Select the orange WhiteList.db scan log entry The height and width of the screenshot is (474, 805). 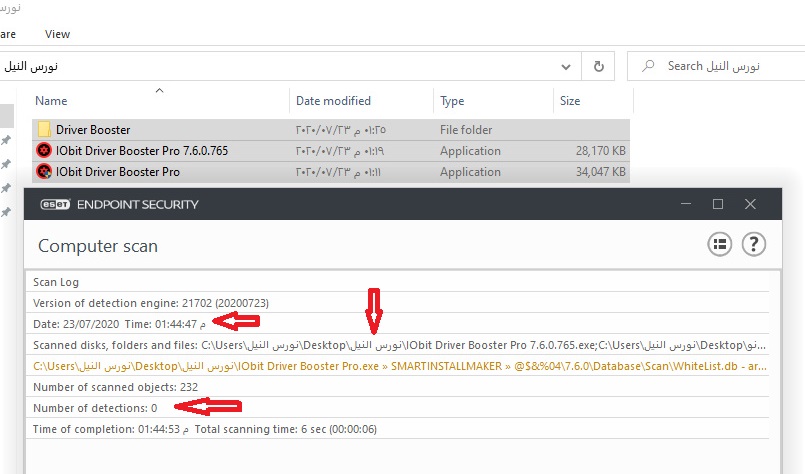(x=400, y=367)
